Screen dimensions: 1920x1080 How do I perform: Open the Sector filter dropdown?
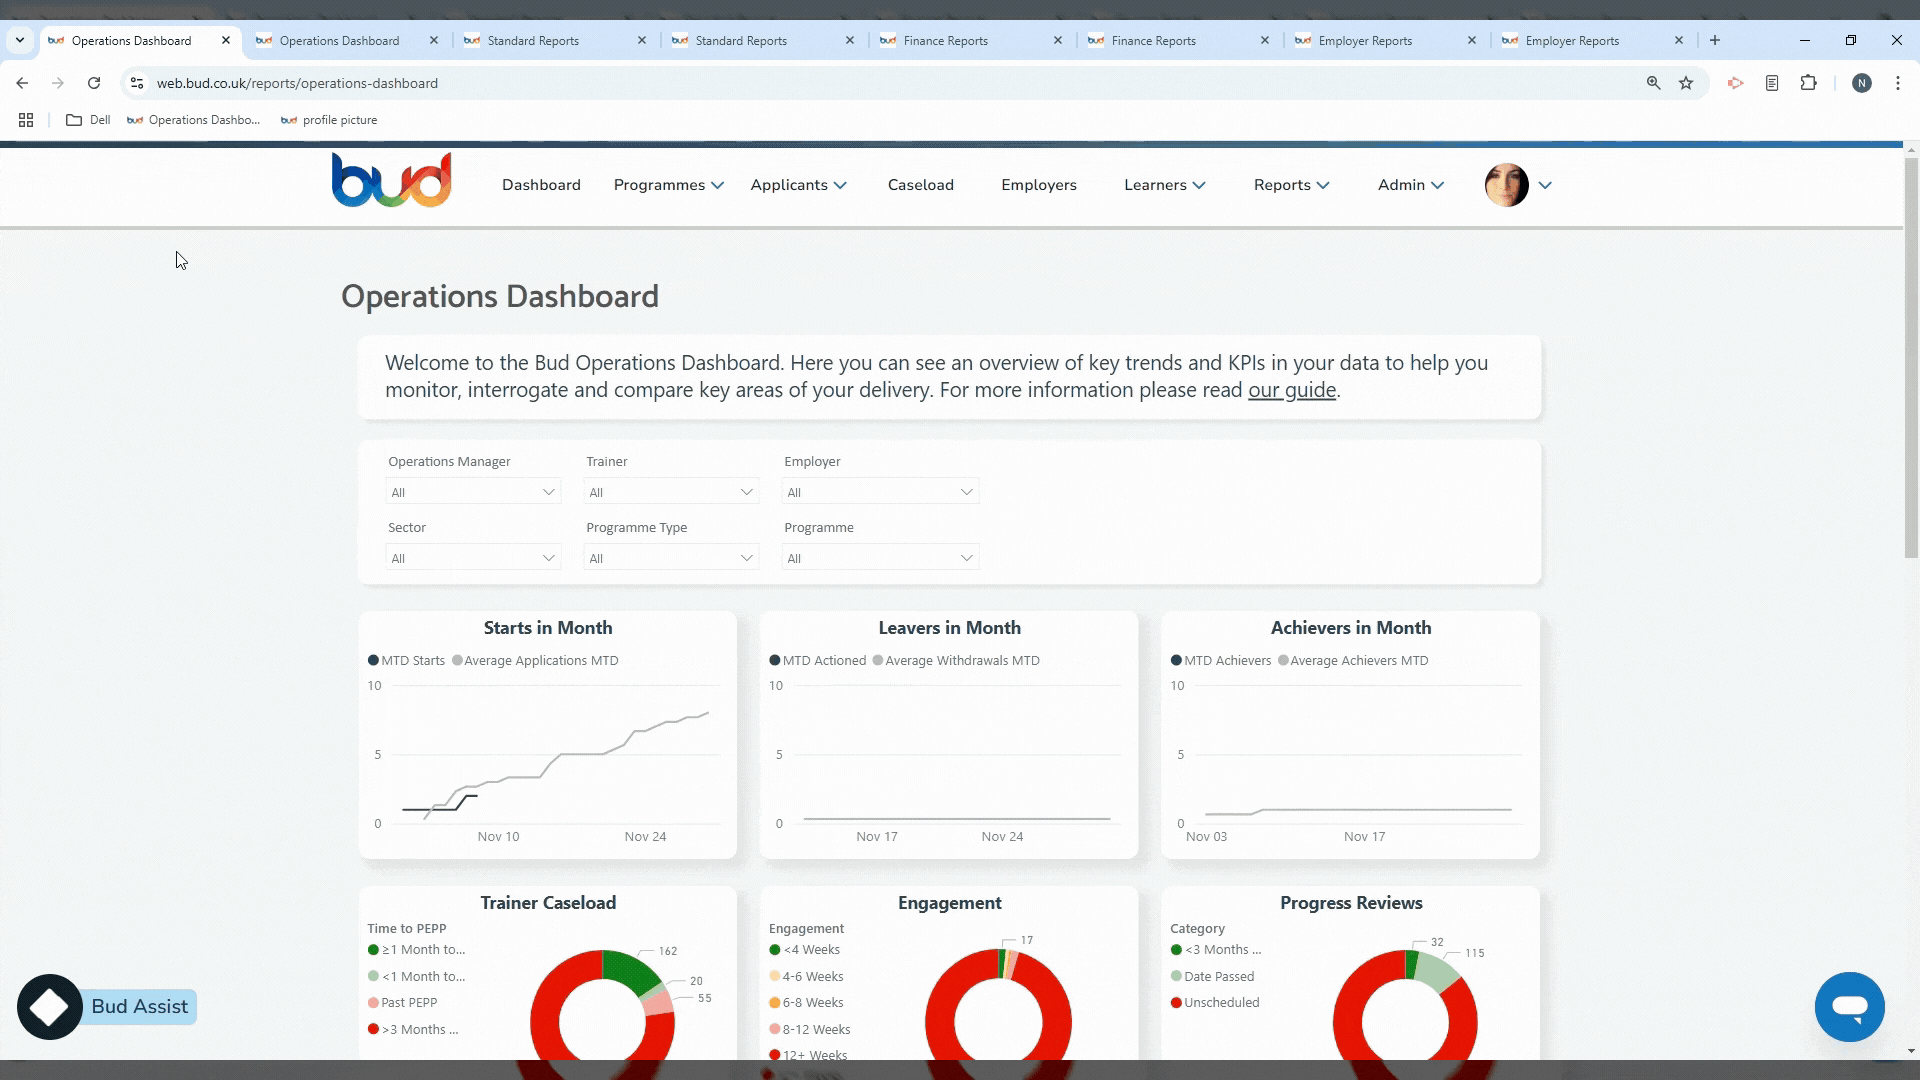473,558
